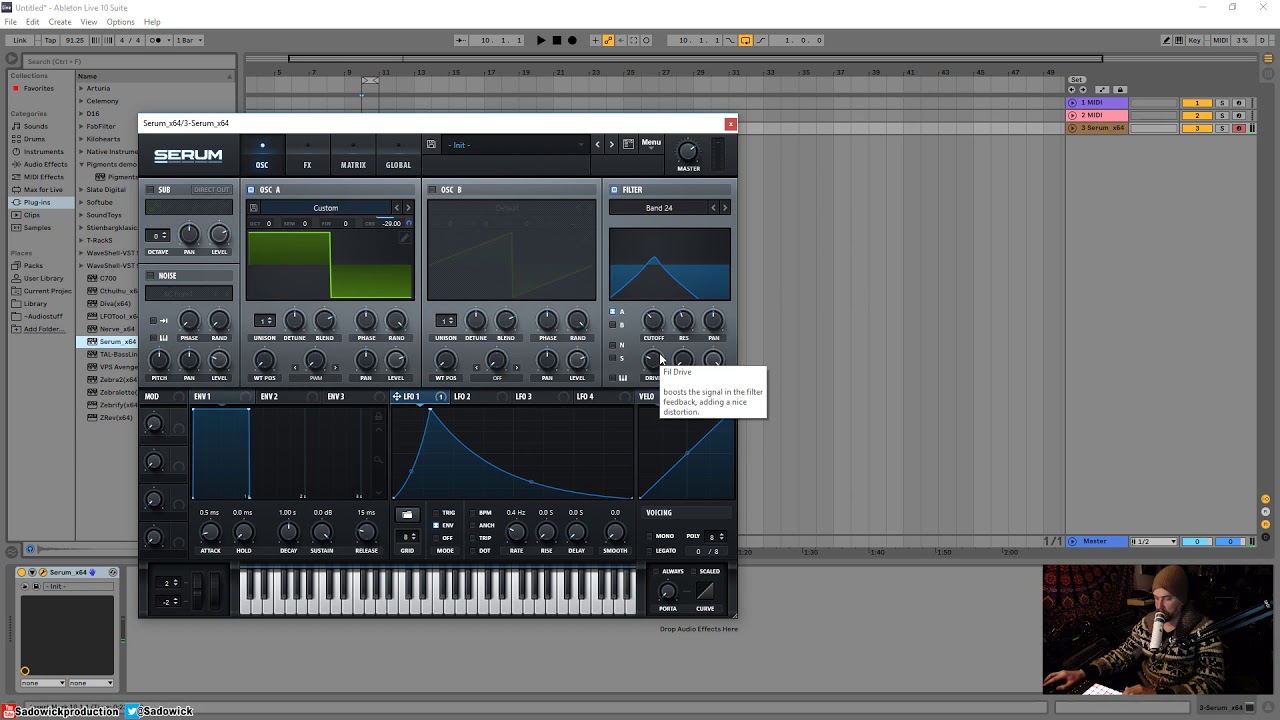Open the Serum Menu dropdown

click(x=651, y=142)
